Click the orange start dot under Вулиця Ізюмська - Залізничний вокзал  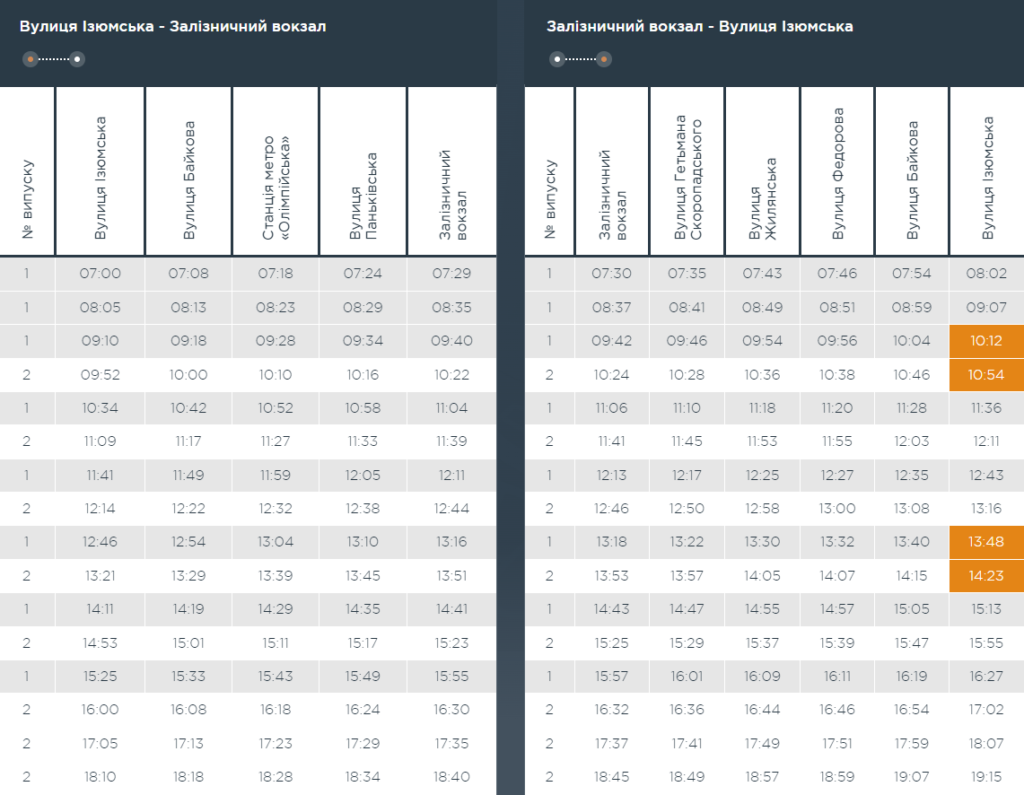31,60
